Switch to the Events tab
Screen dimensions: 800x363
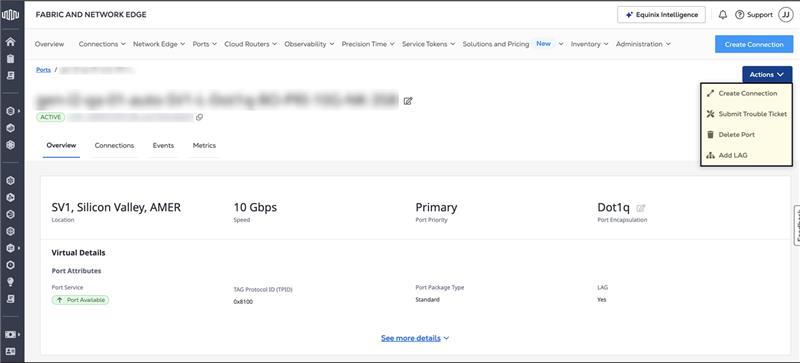[x=163, y=146]
